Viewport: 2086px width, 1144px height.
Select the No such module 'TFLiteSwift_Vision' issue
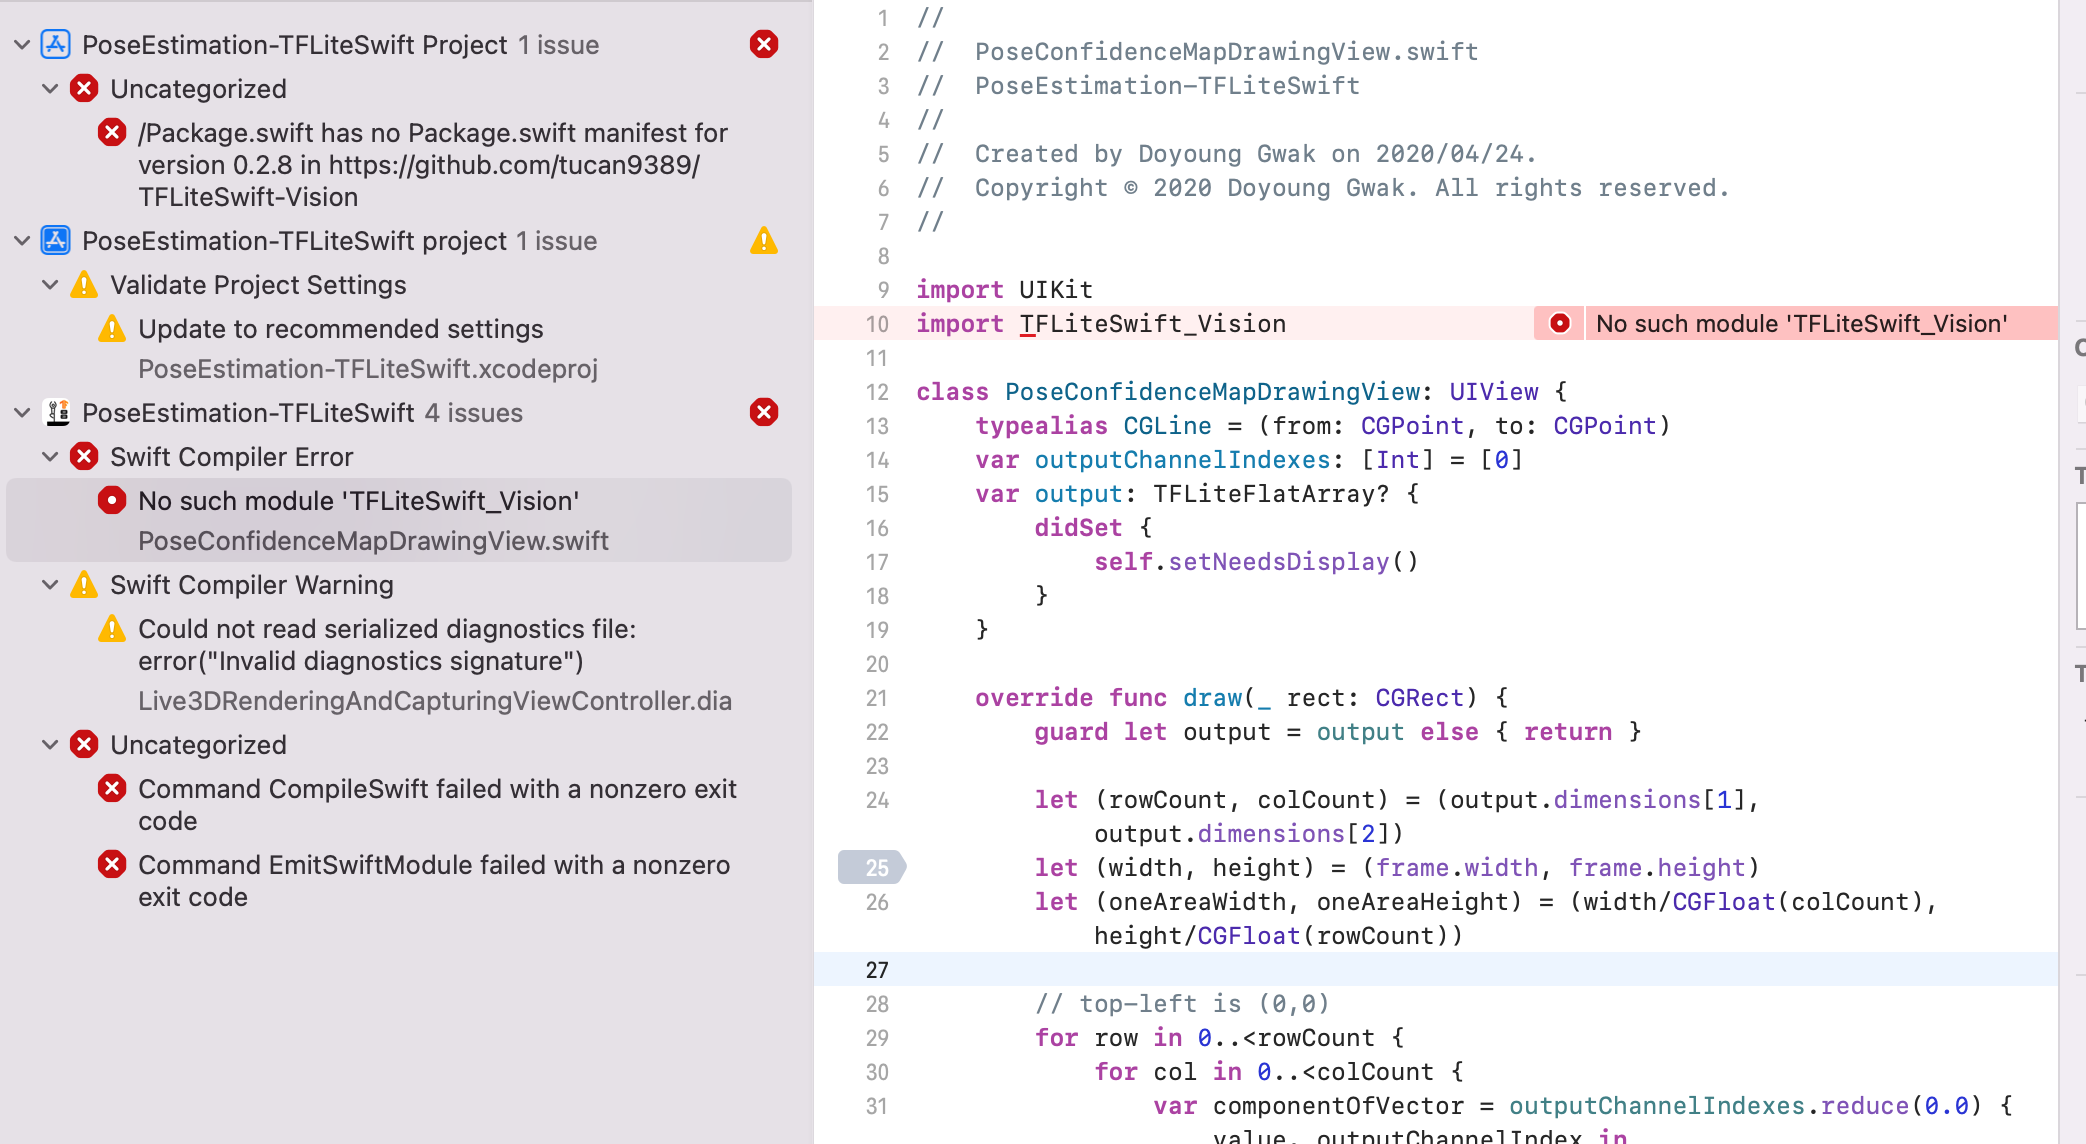coord(358,501)
